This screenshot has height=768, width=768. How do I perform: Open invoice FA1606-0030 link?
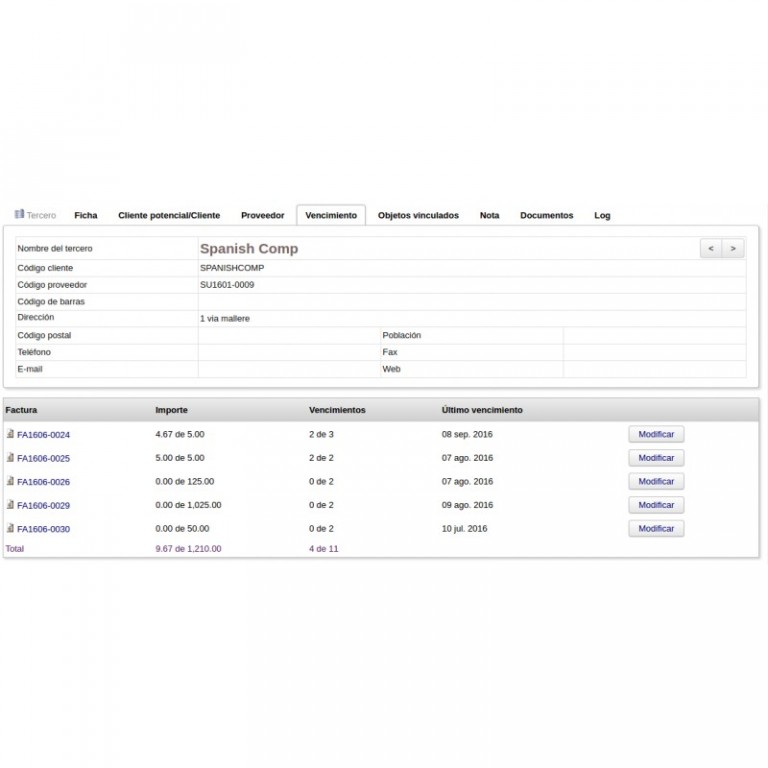point(44,529)
